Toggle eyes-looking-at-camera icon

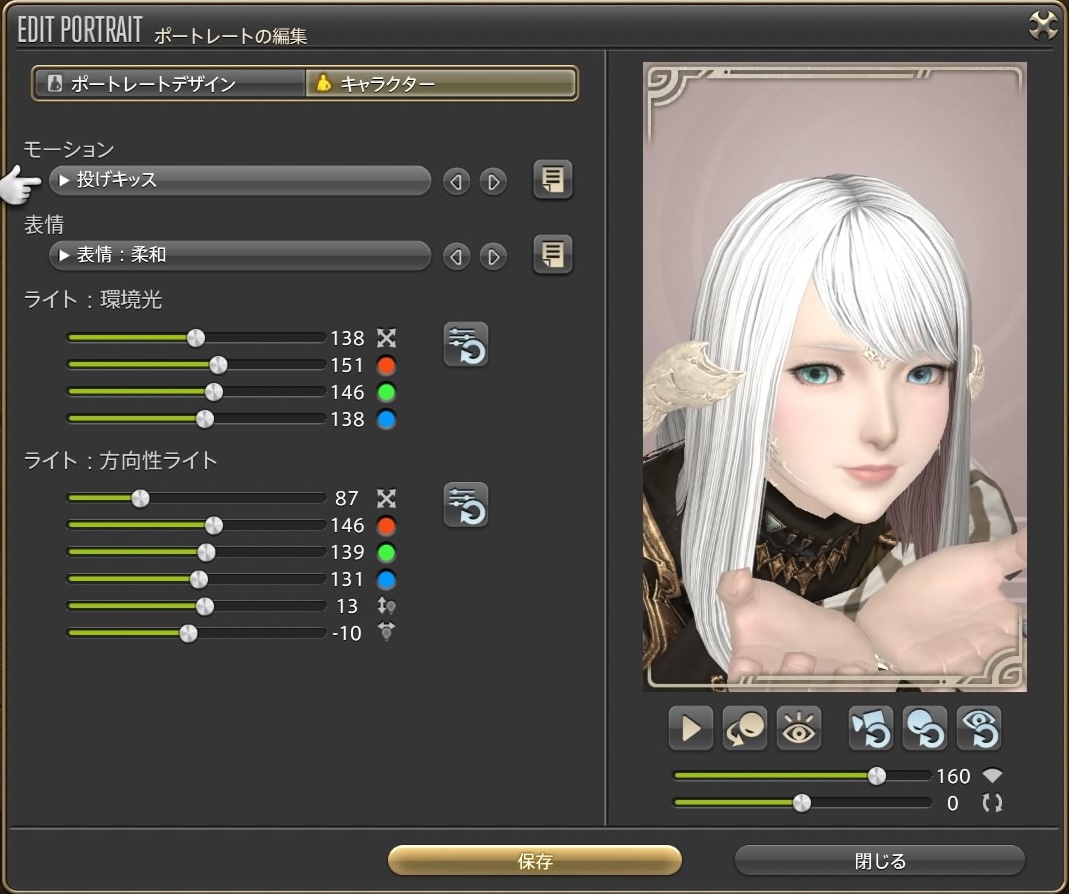pos(799,729)
